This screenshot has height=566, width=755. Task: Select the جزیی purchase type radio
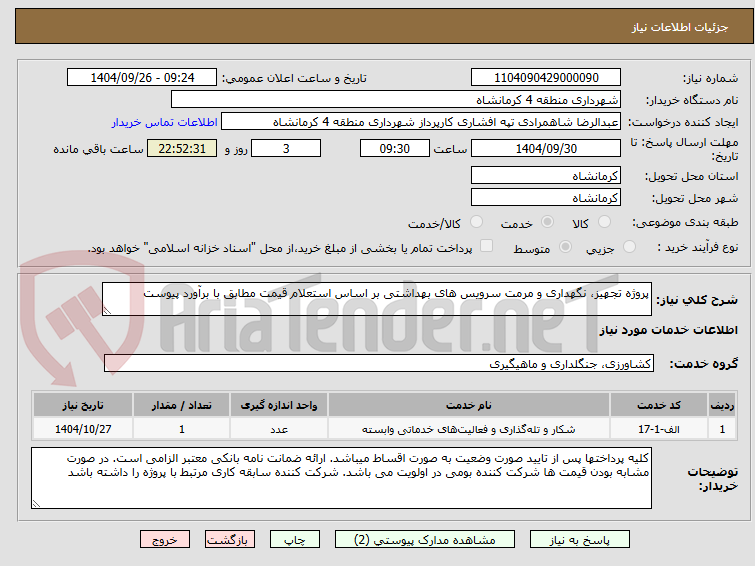(x=629, y=247)
